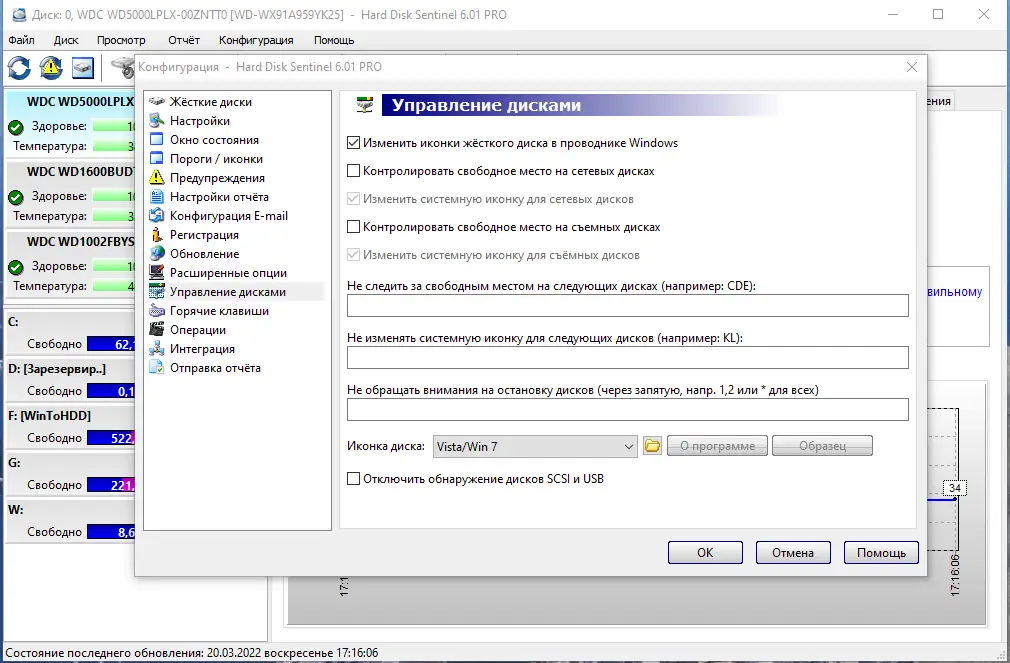This screenshot has width=1010, height=663.
Task: Click the Отмена button
Action: coord(793,553)
